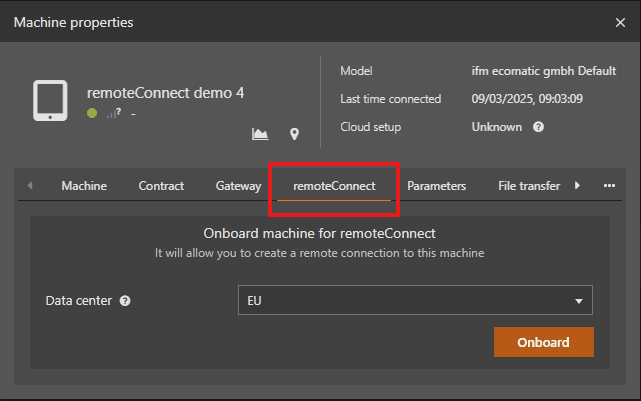The height and width of the screenshot is (401, 641).
Task: Click Data center help question mark
Action: [125, 301]
